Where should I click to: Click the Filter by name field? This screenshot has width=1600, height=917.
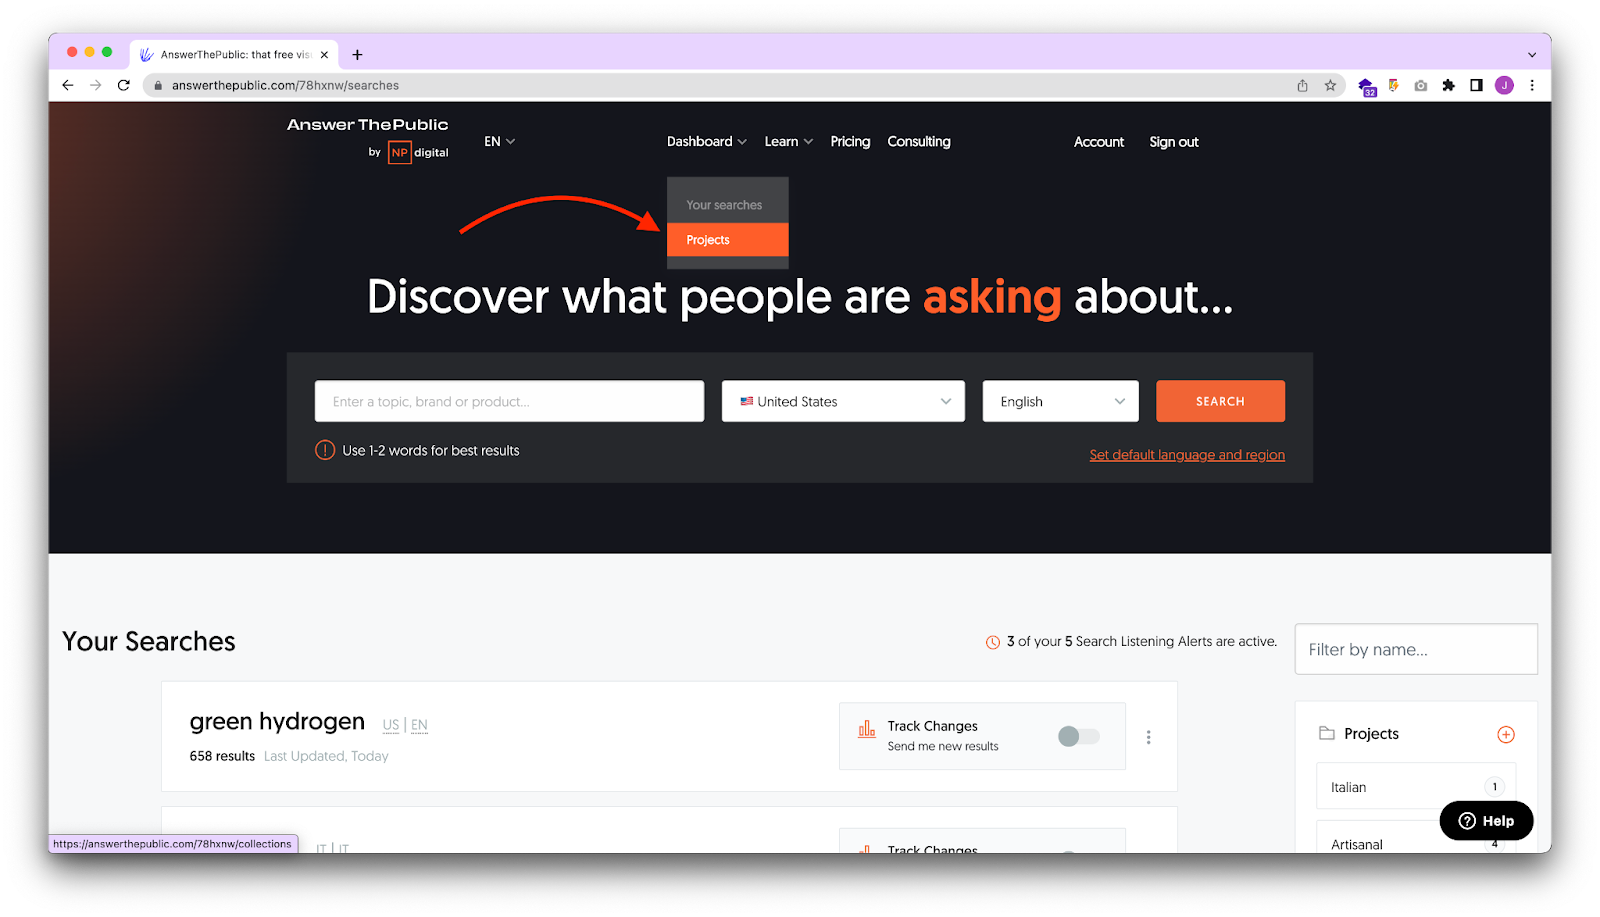tap(1416, 649)
